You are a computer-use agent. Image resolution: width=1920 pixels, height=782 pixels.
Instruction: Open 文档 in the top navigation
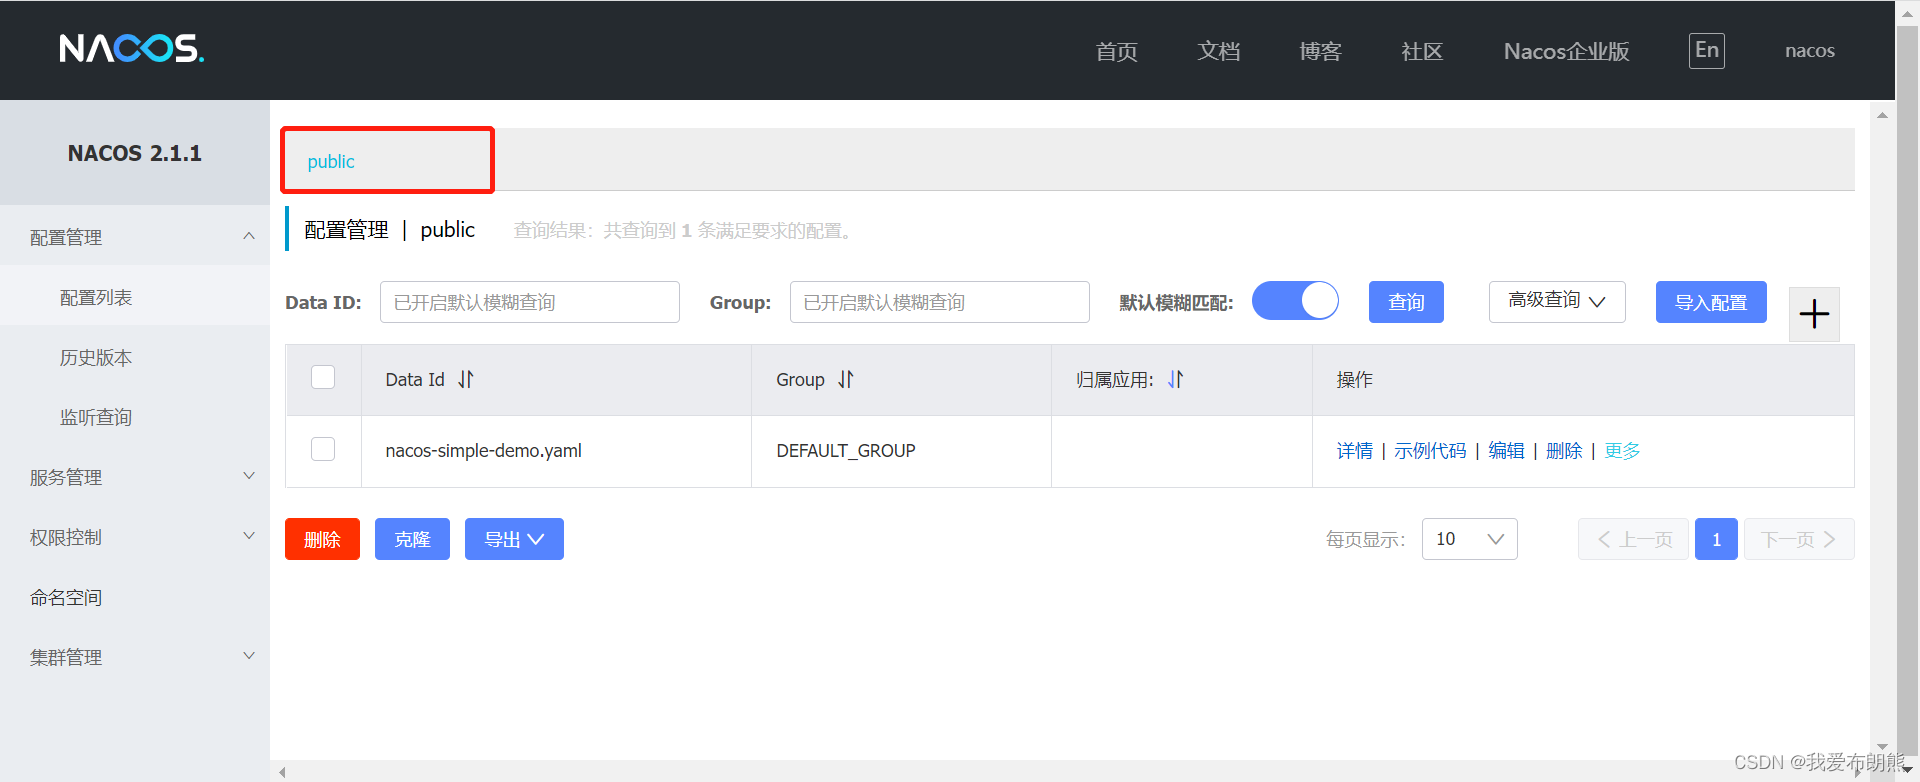(1219, 51)
